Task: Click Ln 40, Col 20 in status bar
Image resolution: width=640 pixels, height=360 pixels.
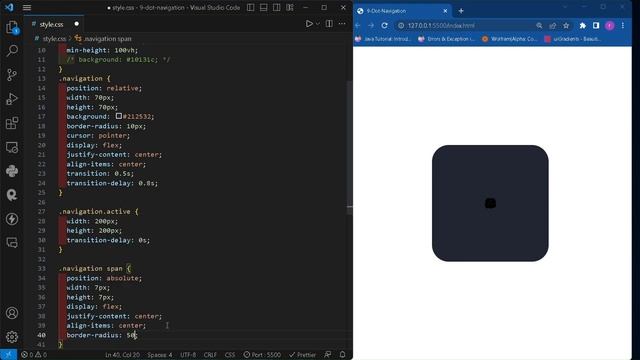Action: pyautogui.click(x=122, y=355)
